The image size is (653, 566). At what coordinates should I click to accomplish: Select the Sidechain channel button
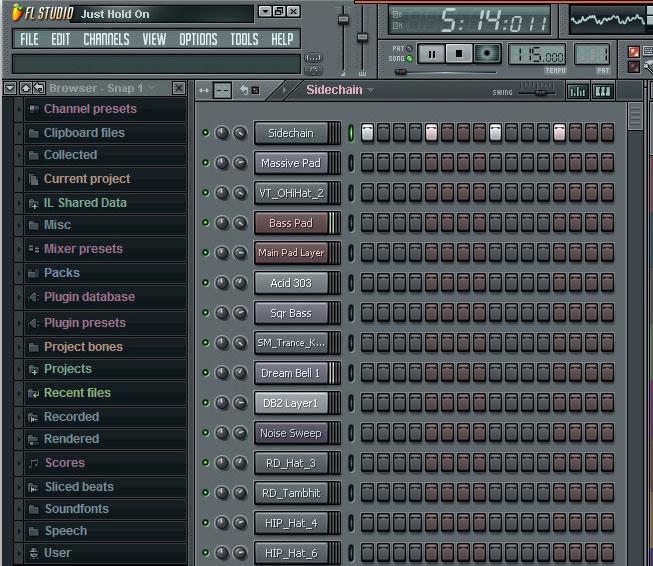pos(291,133)
